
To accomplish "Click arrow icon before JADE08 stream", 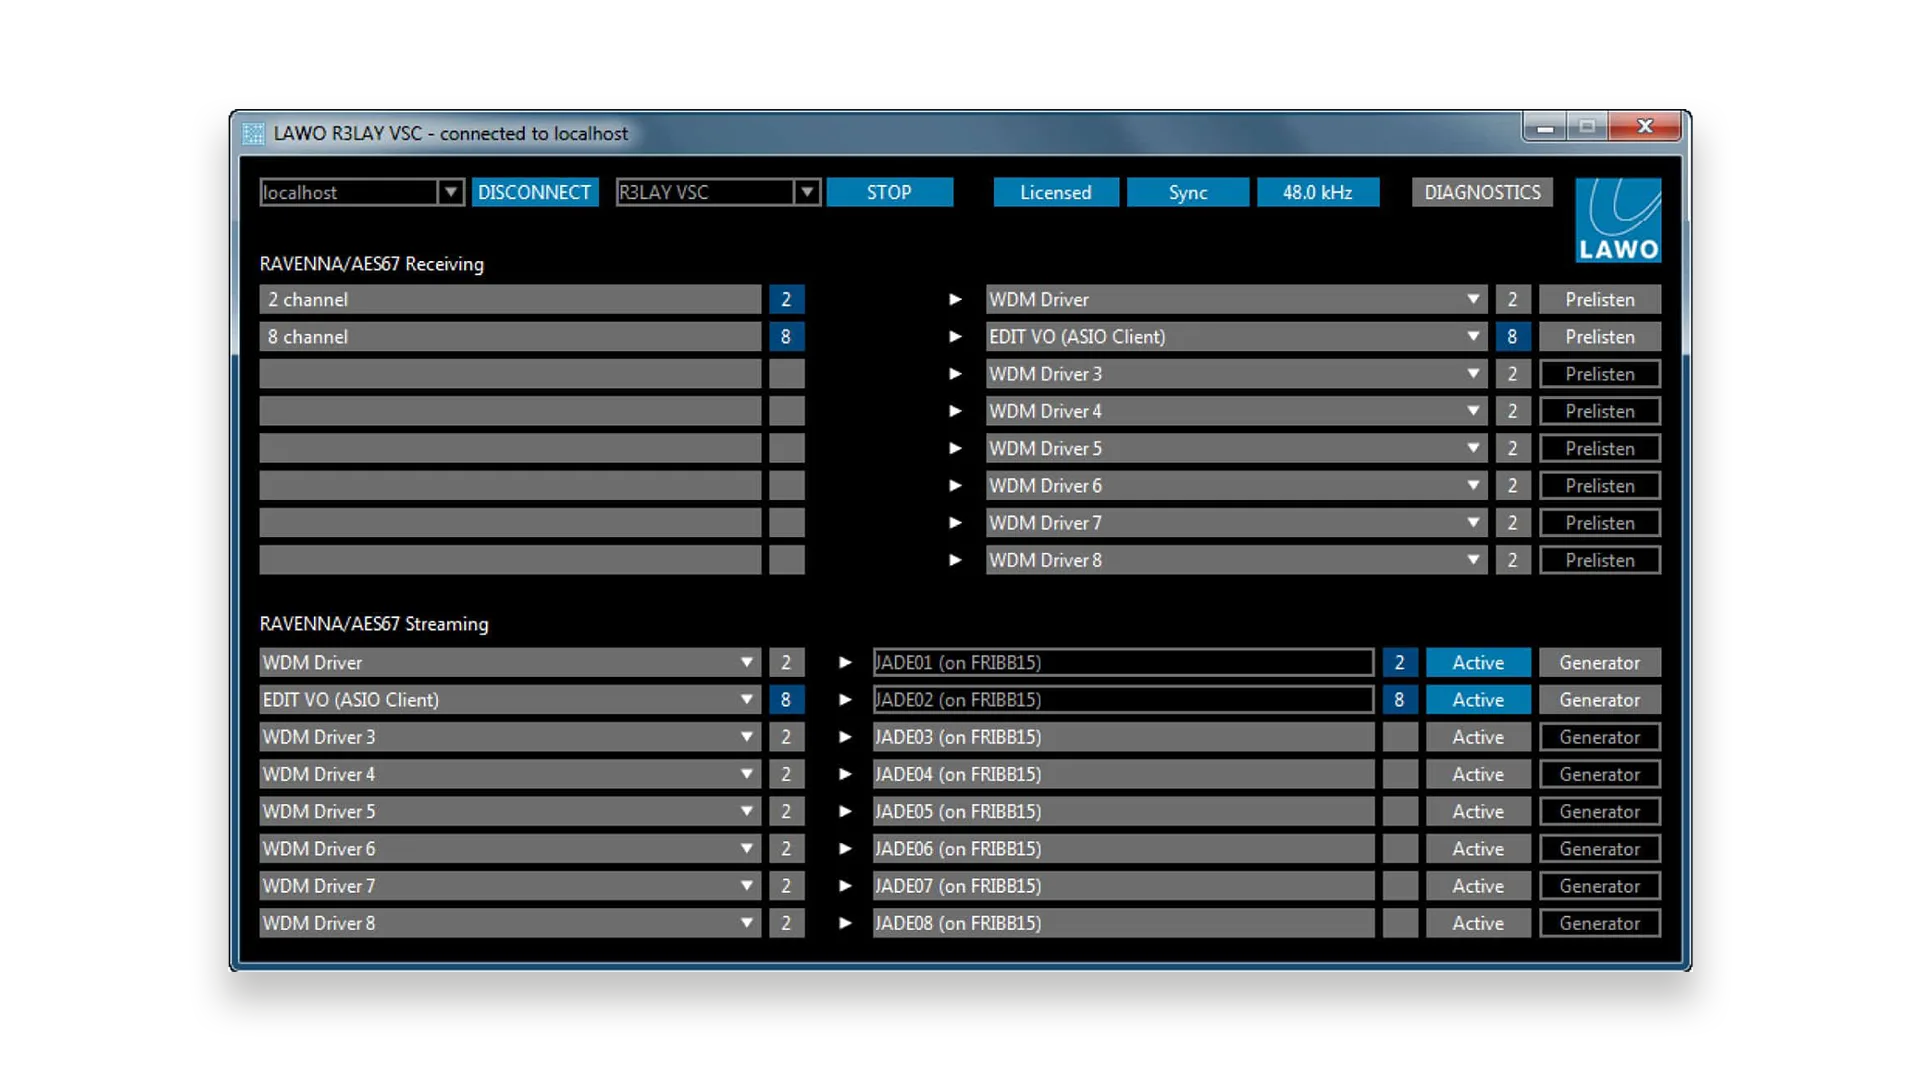I will (x=845, y=923).
